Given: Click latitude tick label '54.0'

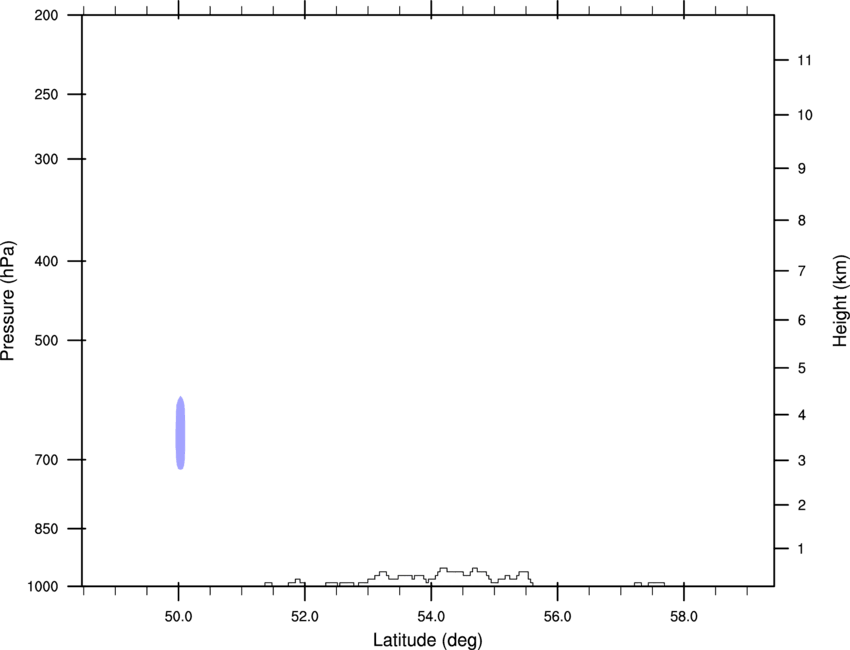Looking at the screenshot, I should [431, 617].
